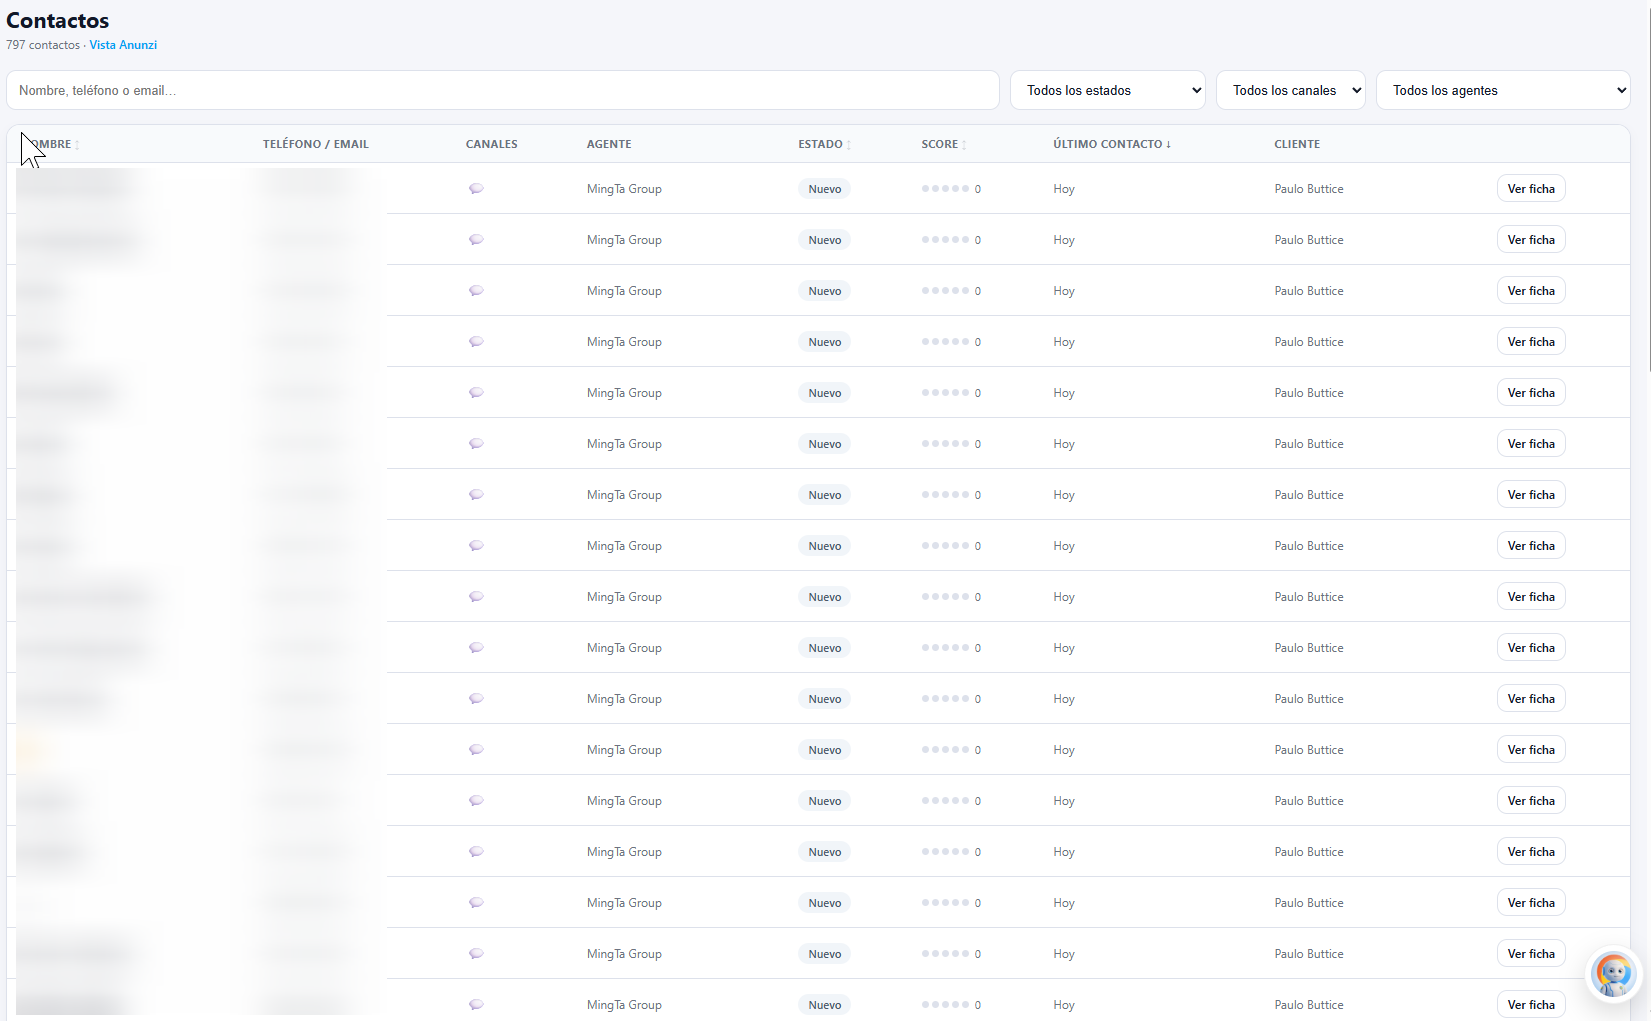Focus the name, phone or email search field

pyautogui.click(x=502, y=90)
